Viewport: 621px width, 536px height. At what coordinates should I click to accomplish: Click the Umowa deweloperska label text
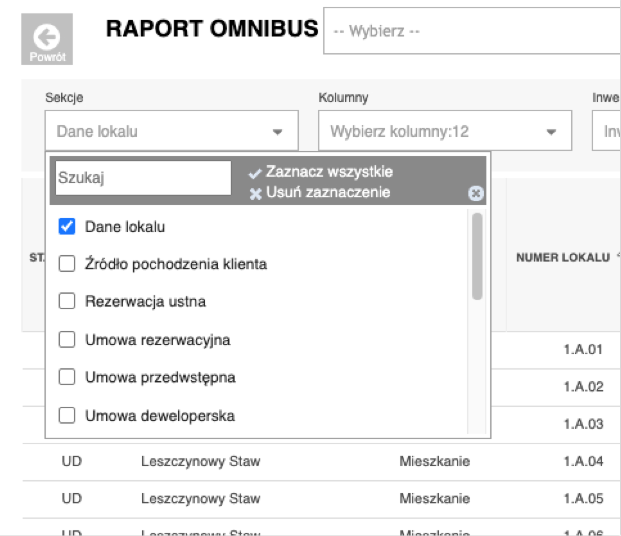click(160, 416)
